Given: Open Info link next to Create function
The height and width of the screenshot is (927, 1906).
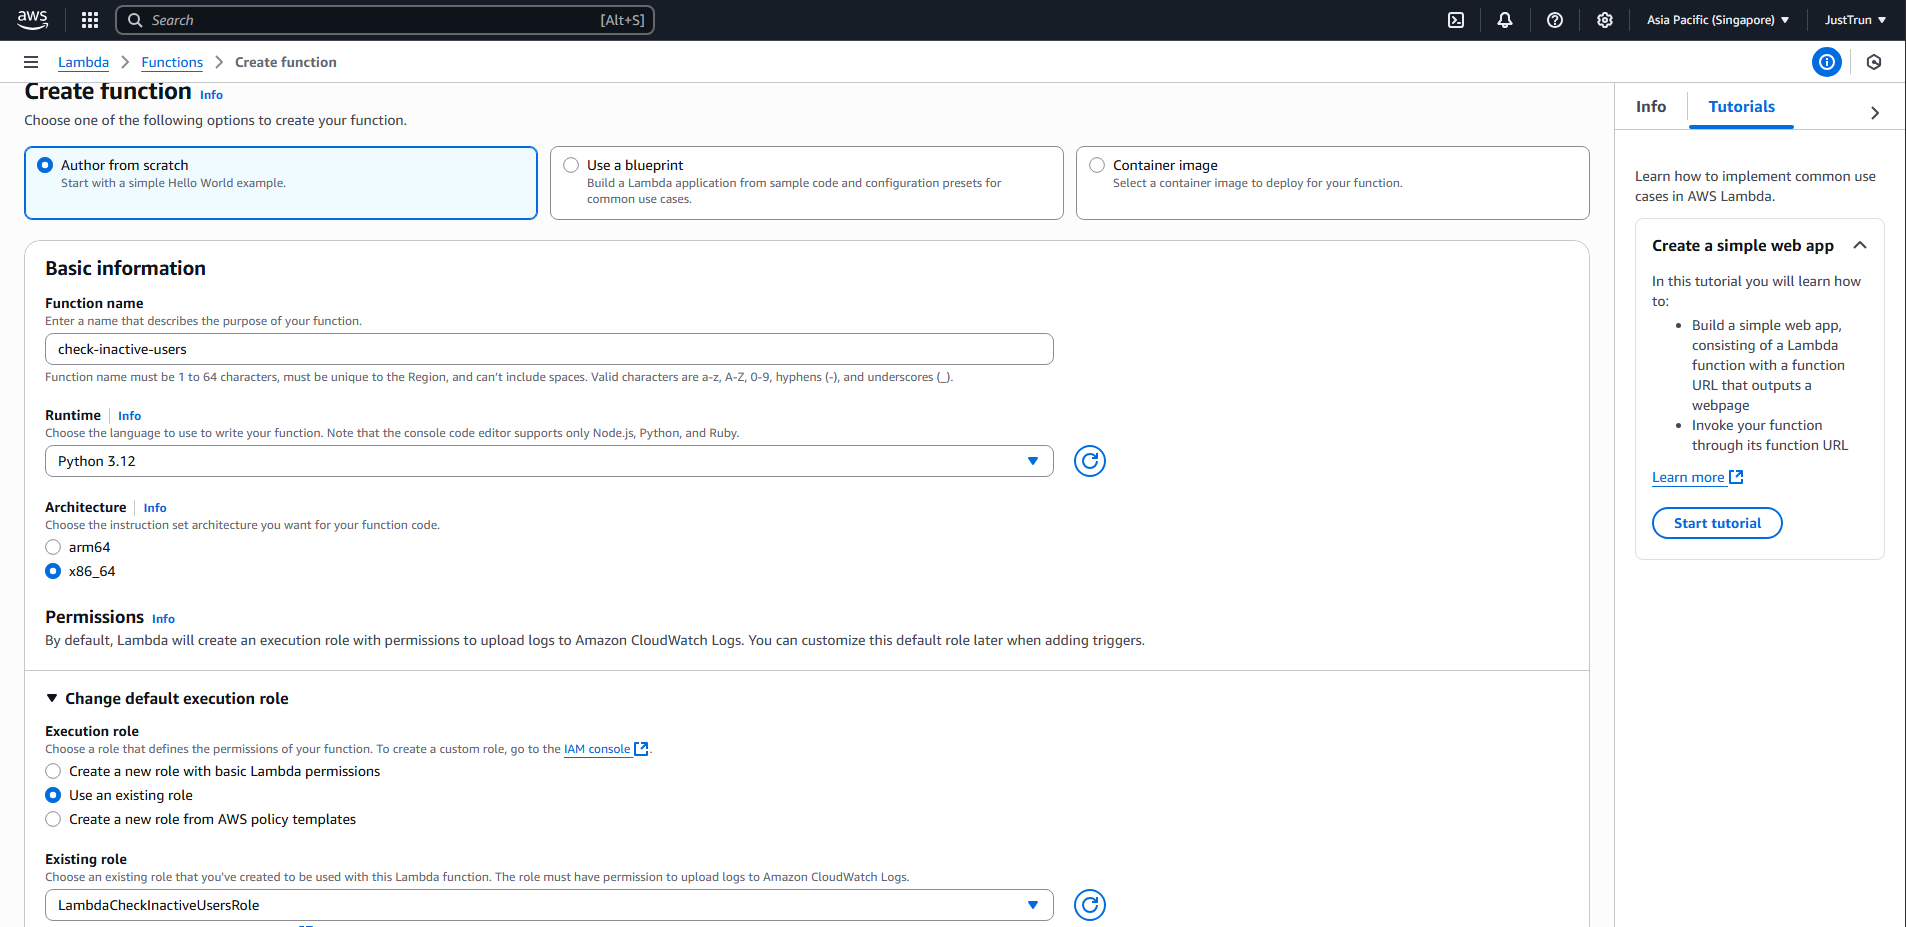Looking at the screenshot, I should coord(211,95).
